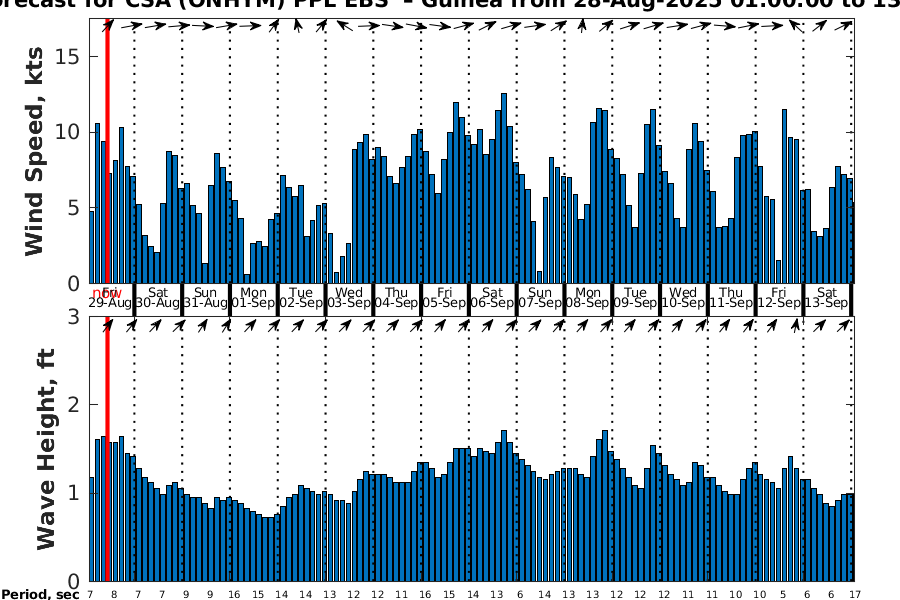Click the '2' tick on Wave Height axis
The image size is (900, 600).
click(74, 405)
